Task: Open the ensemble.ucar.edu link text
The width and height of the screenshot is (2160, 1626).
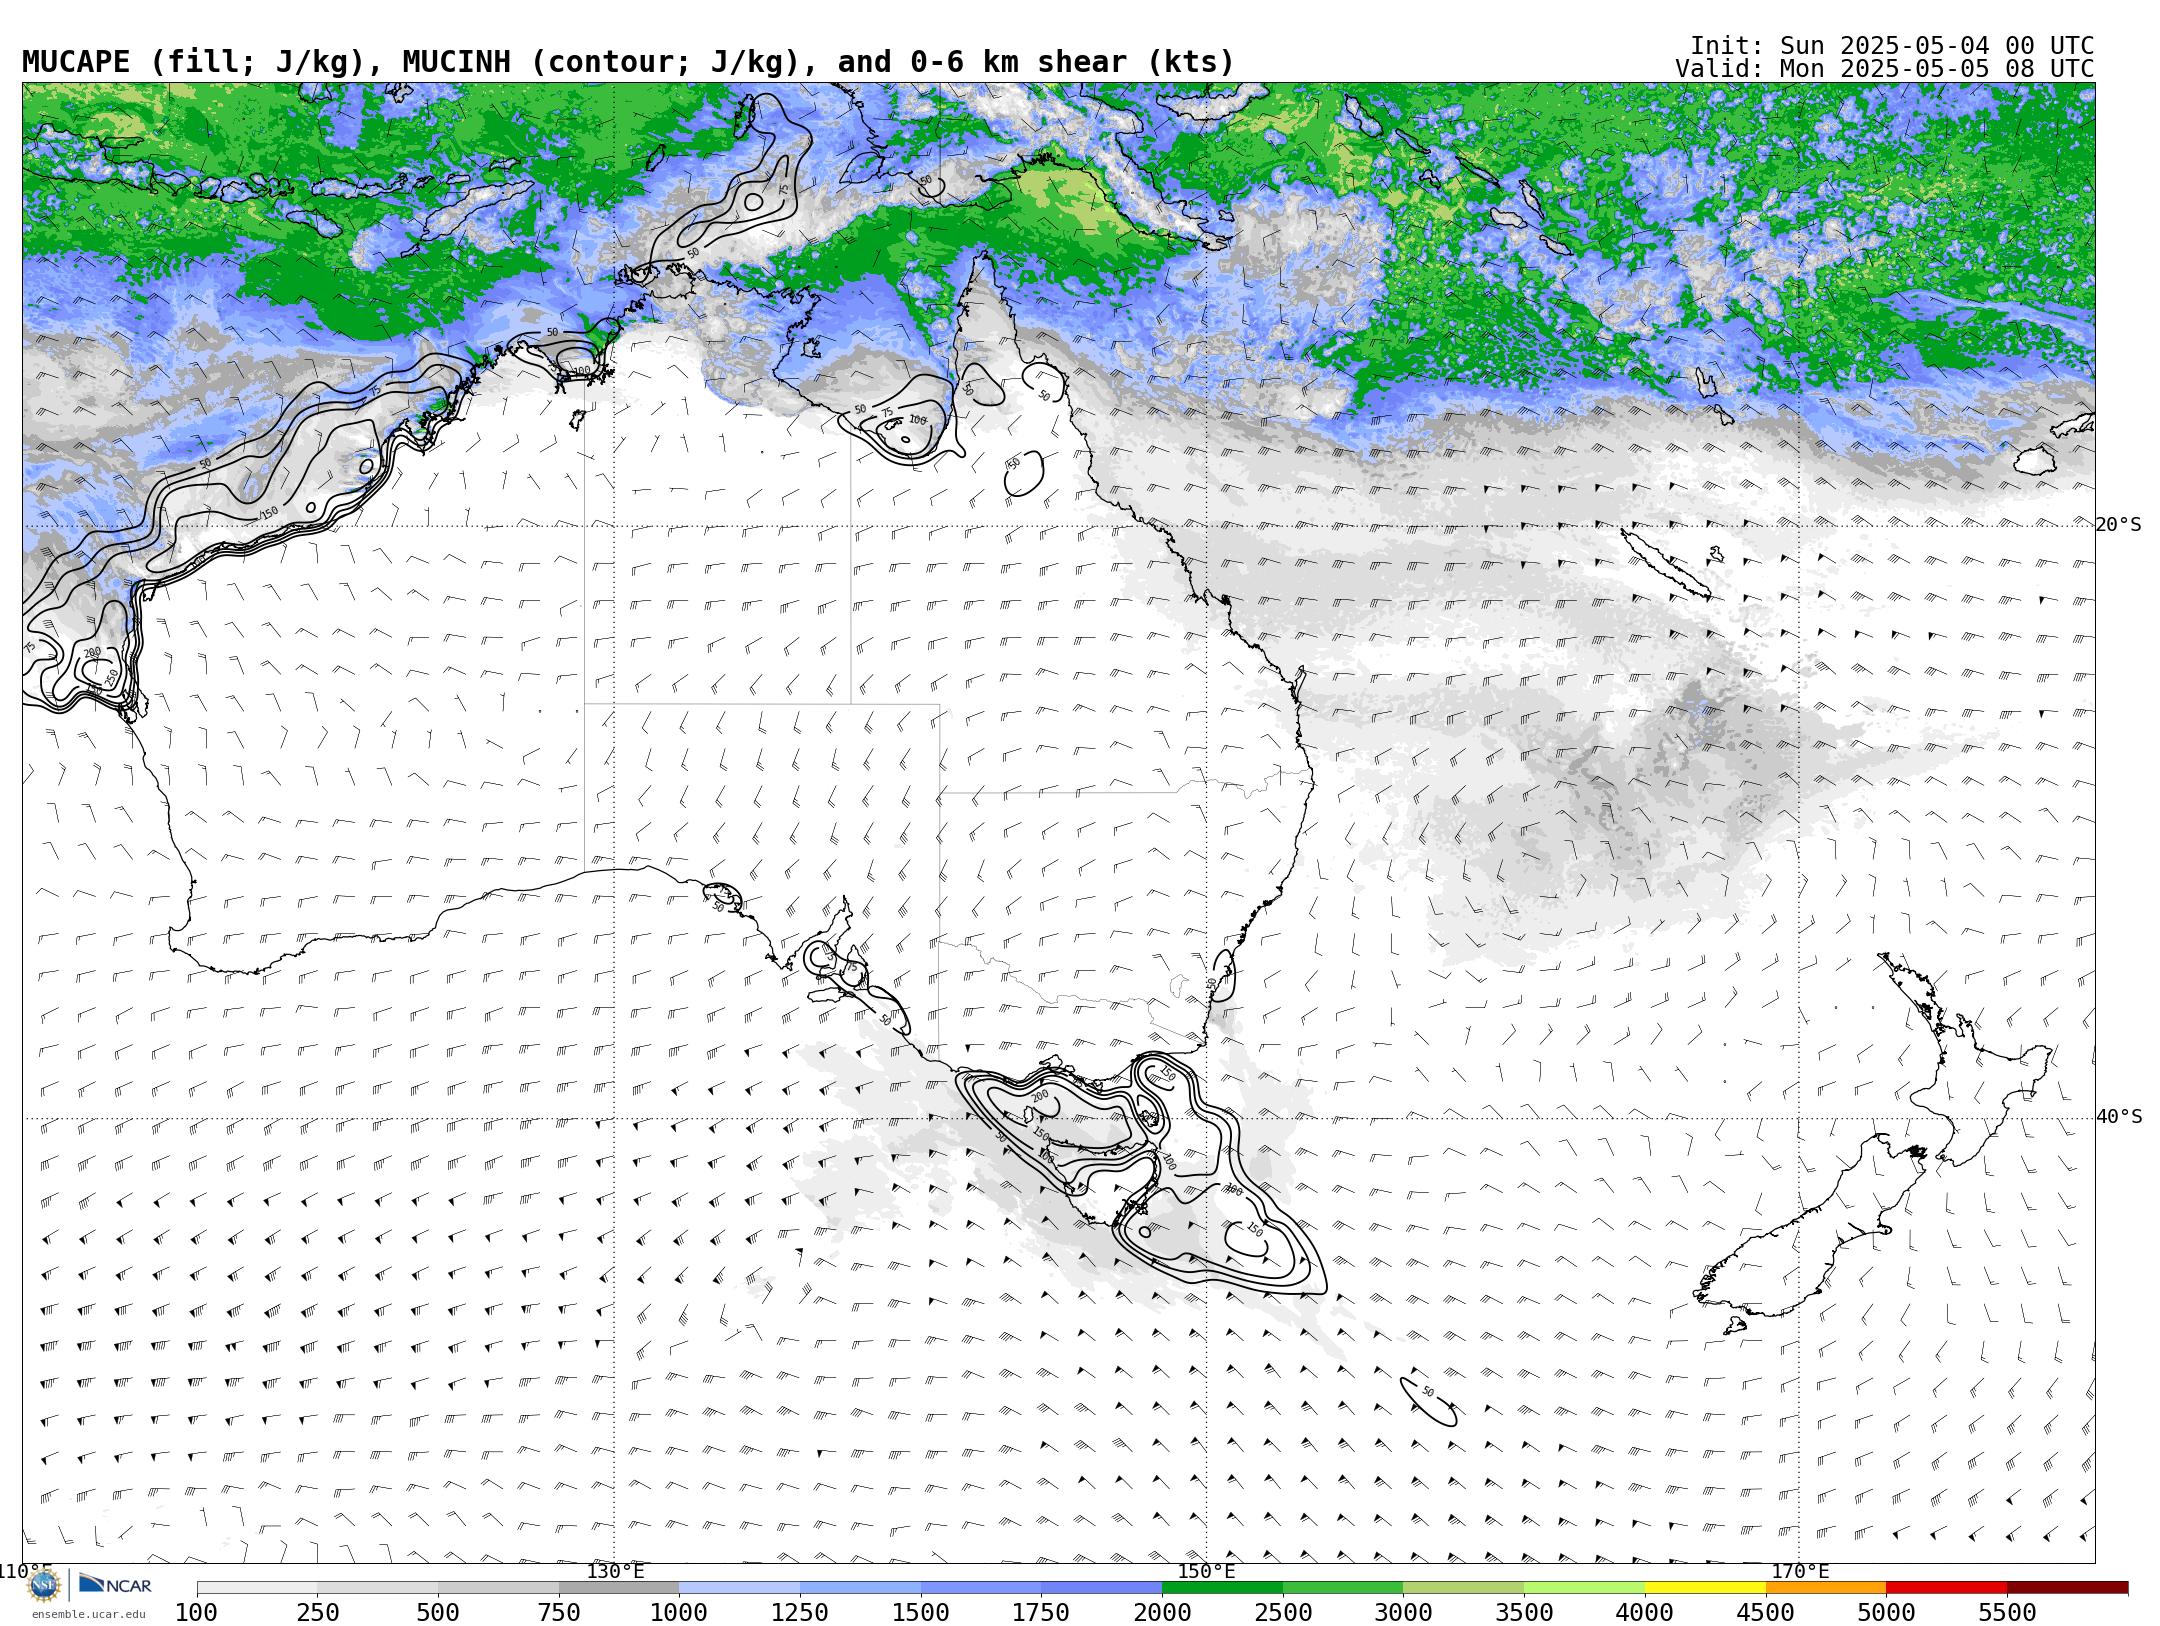Action: tap(88, 1614)
